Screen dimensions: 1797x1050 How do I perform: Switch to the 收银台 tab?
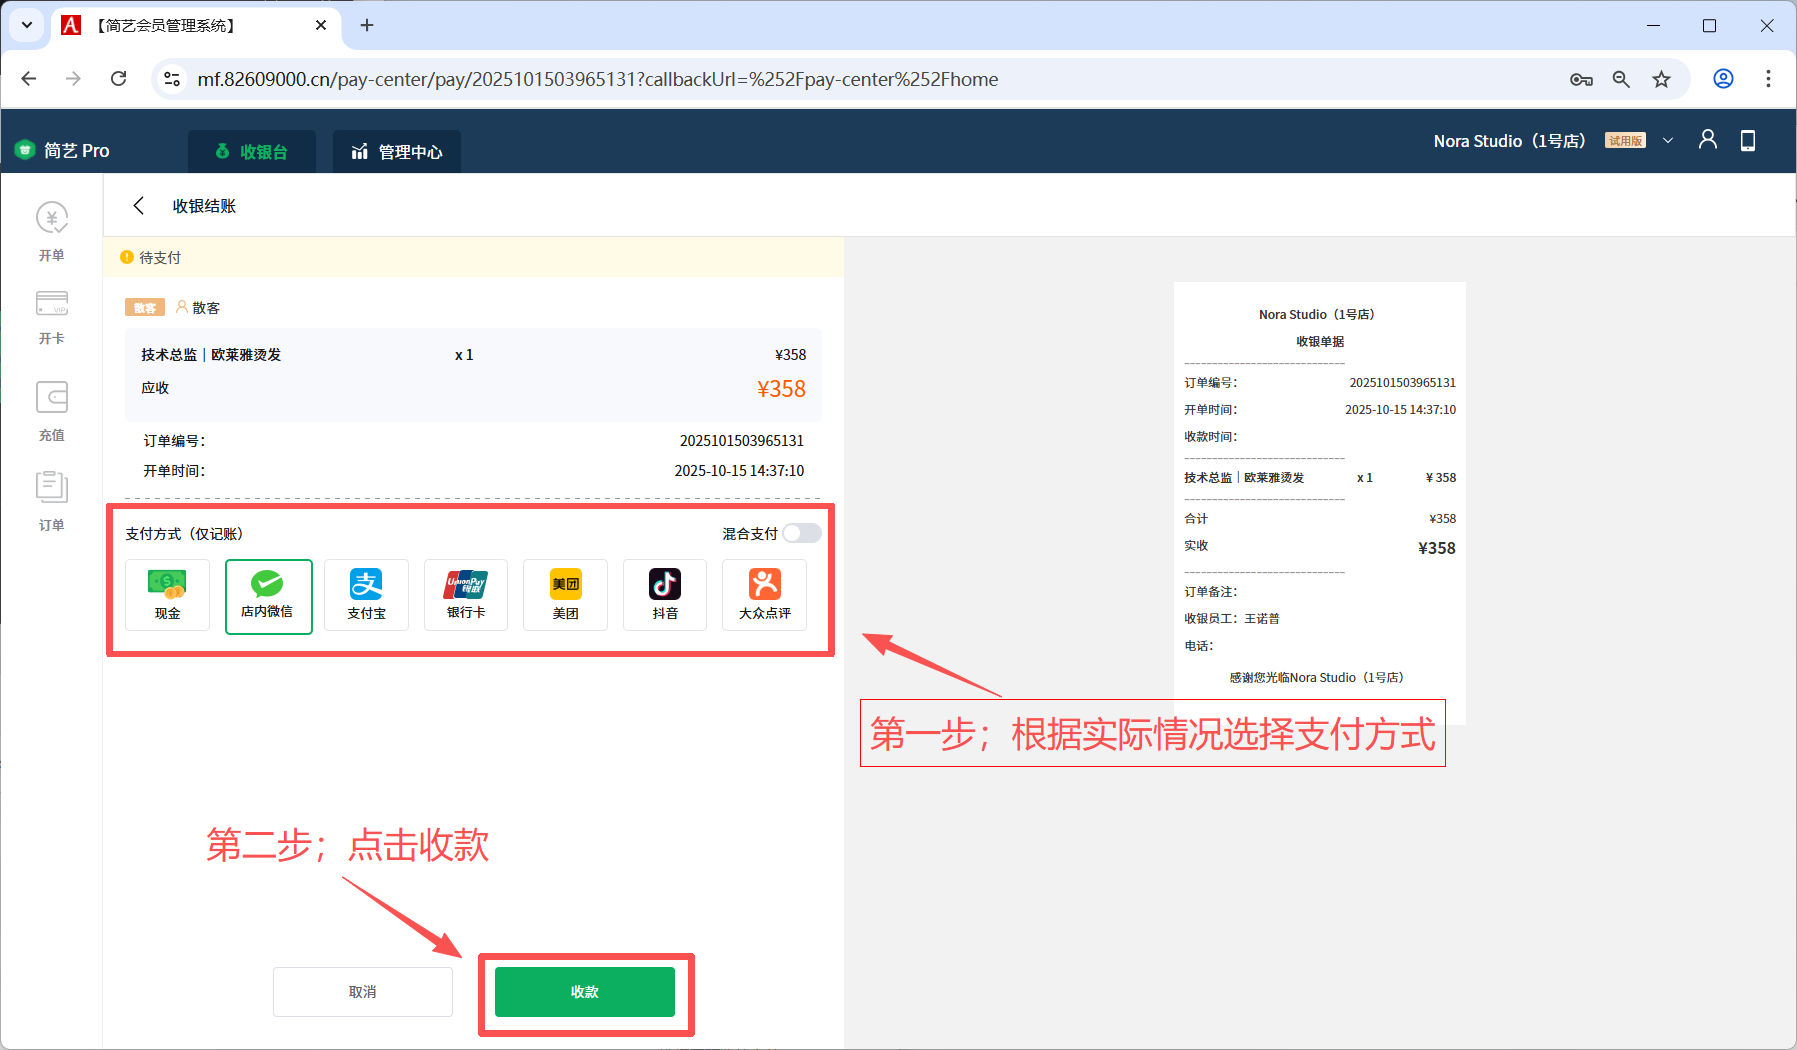coord(252,152)
